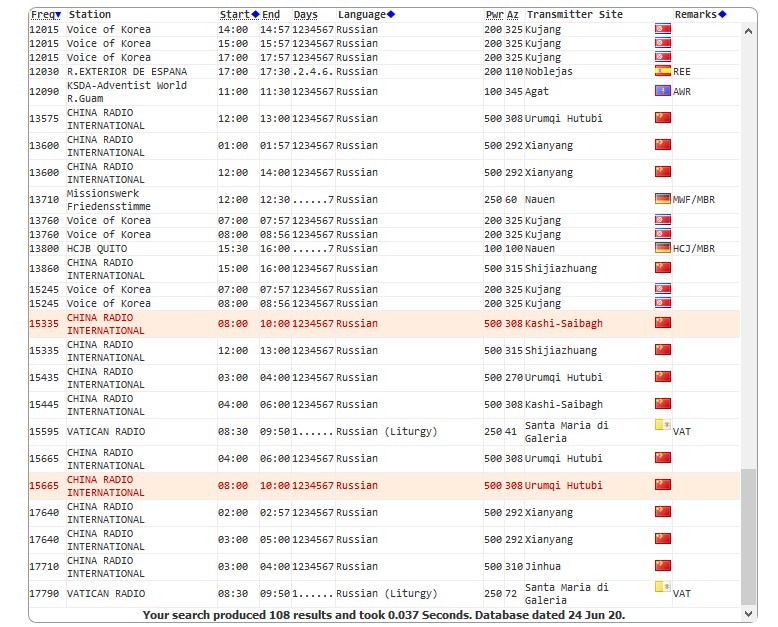
Task: Sort by the Start column header
Action: [x=235, y=15]
